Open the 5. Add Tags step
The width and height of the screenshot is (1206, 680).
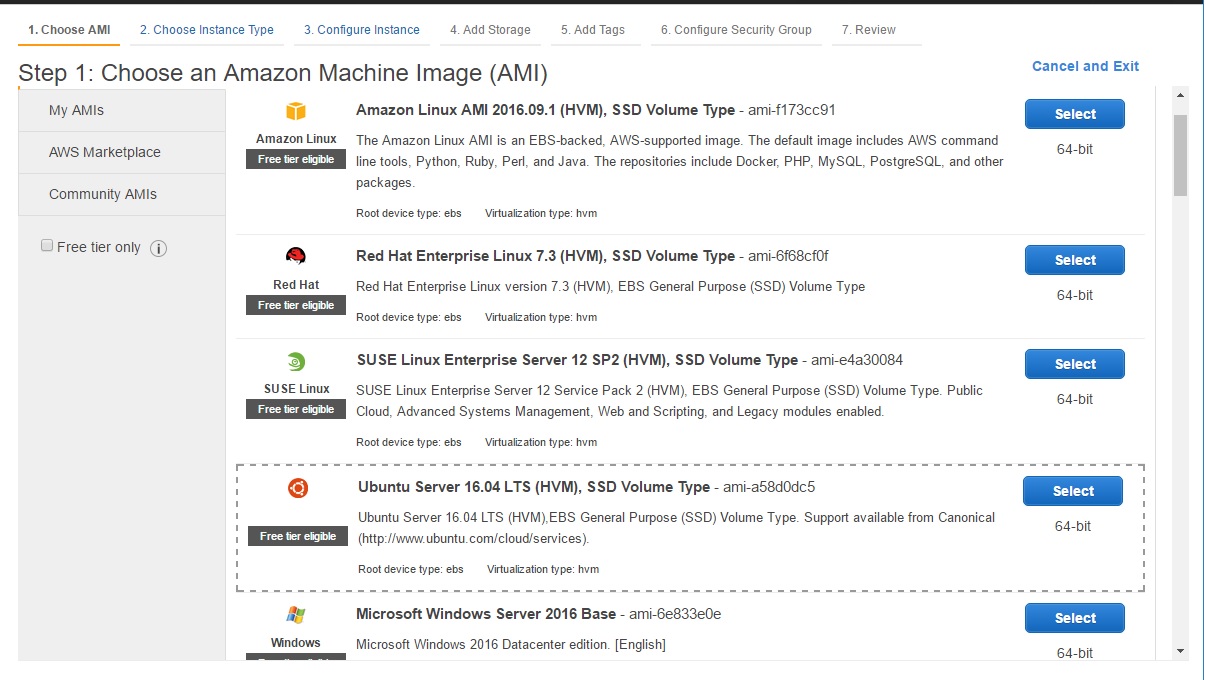coord(593,30)
